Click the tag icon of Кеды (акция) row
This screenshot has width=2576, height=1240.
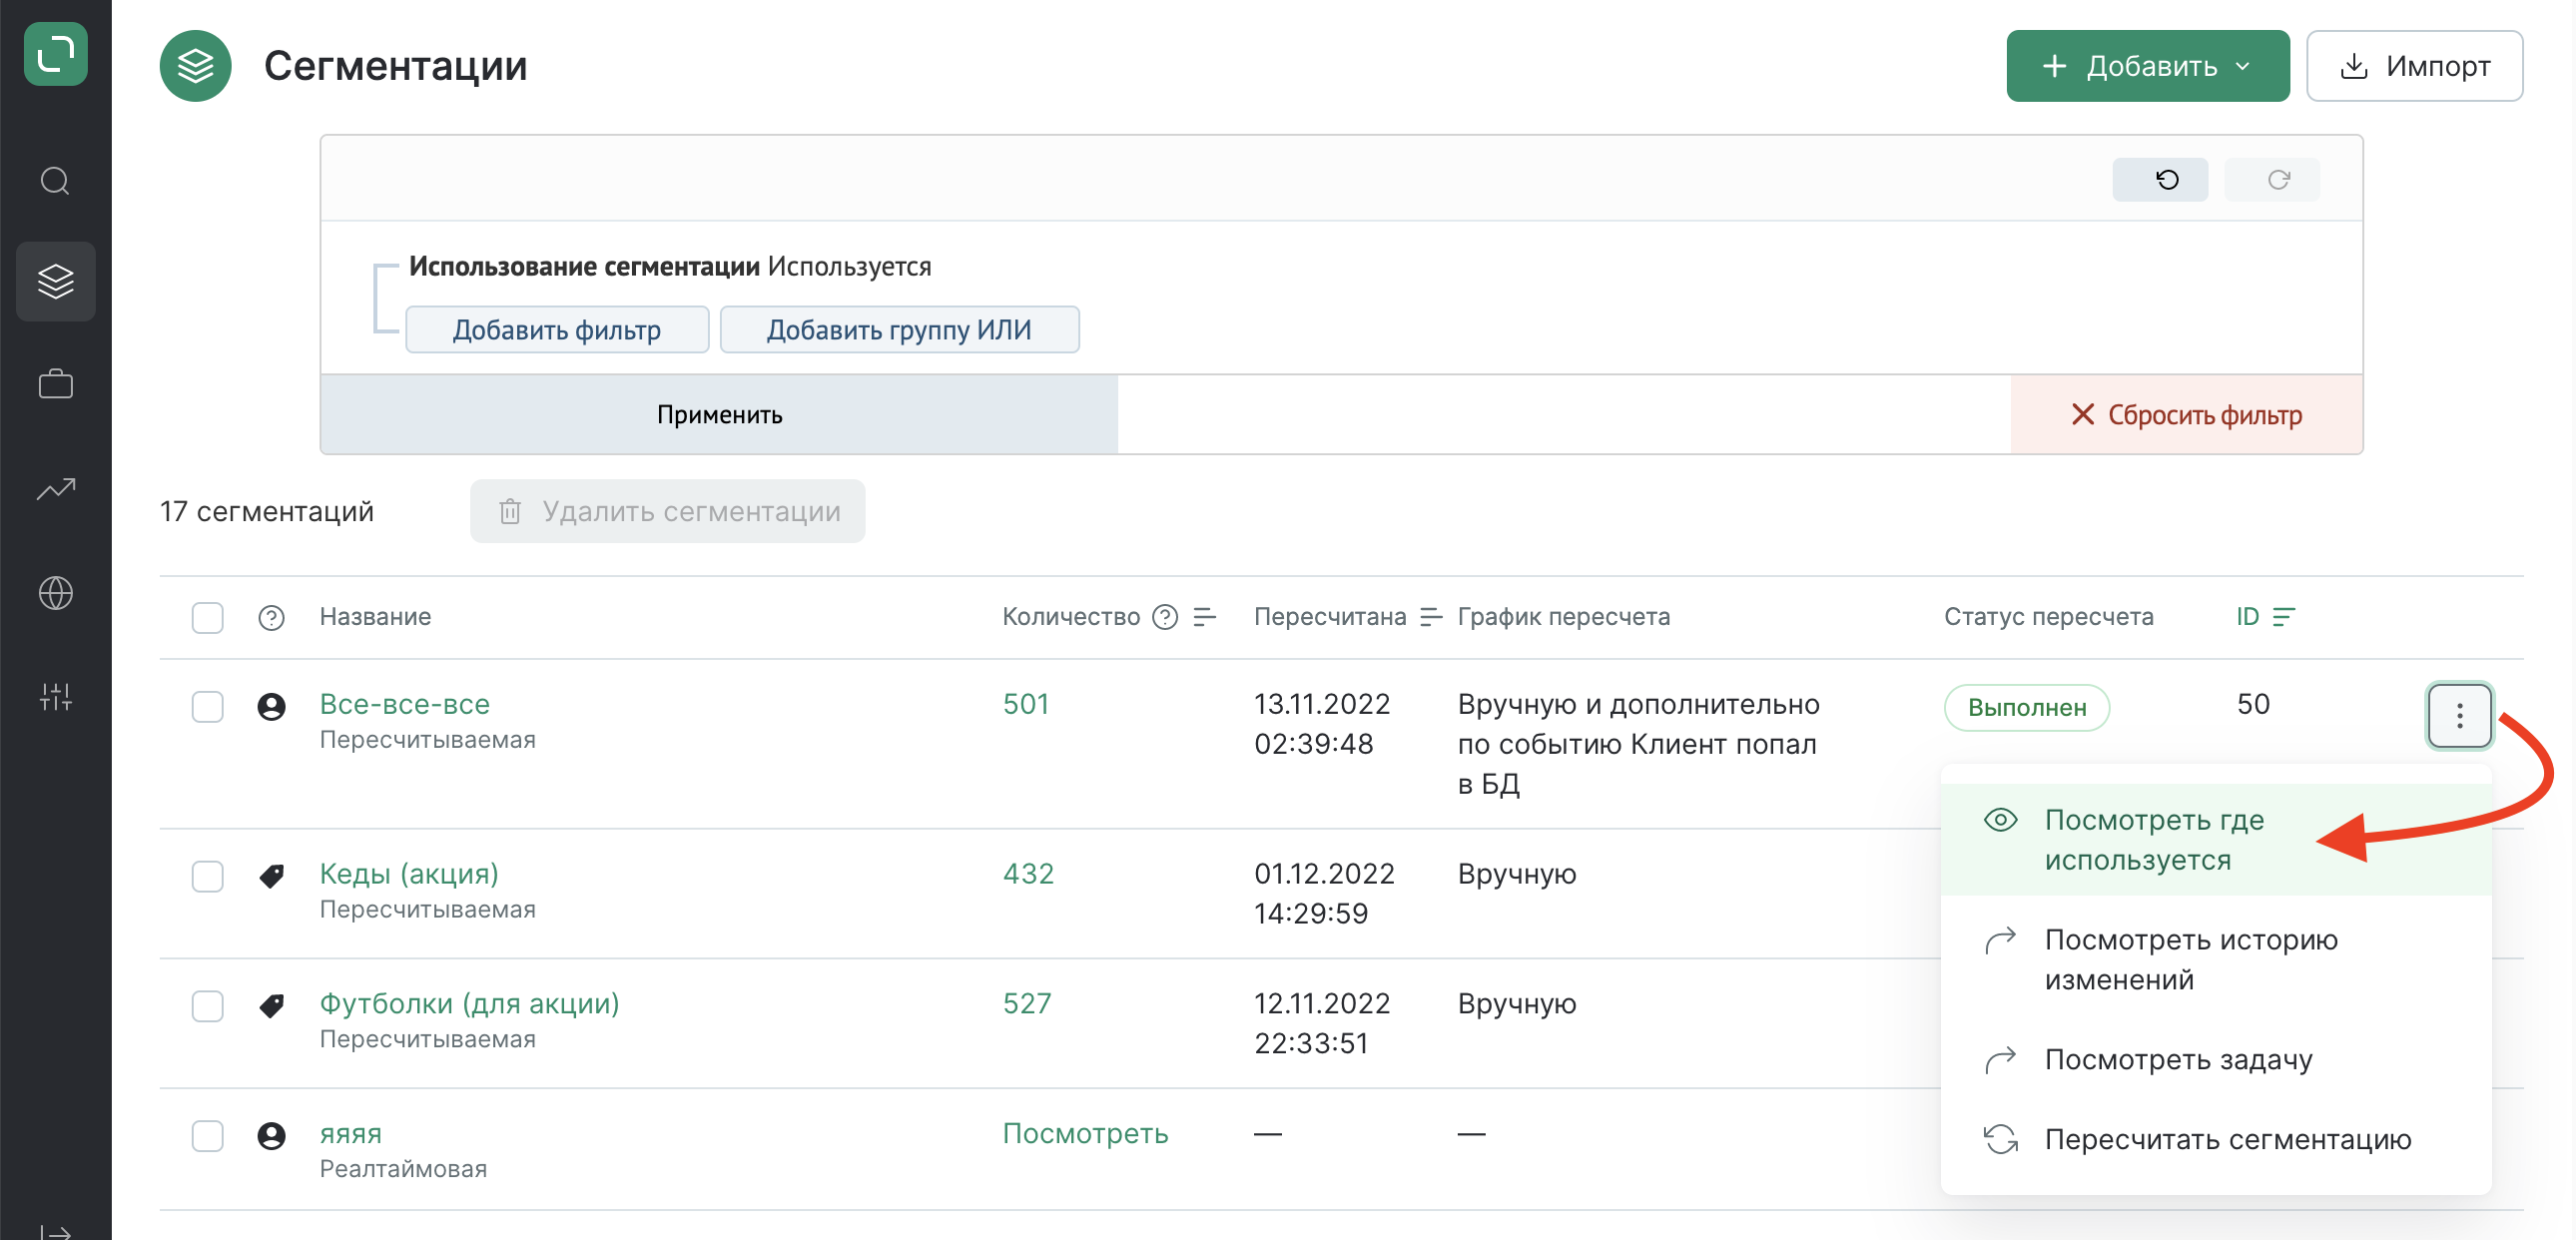tap(271, 876)
